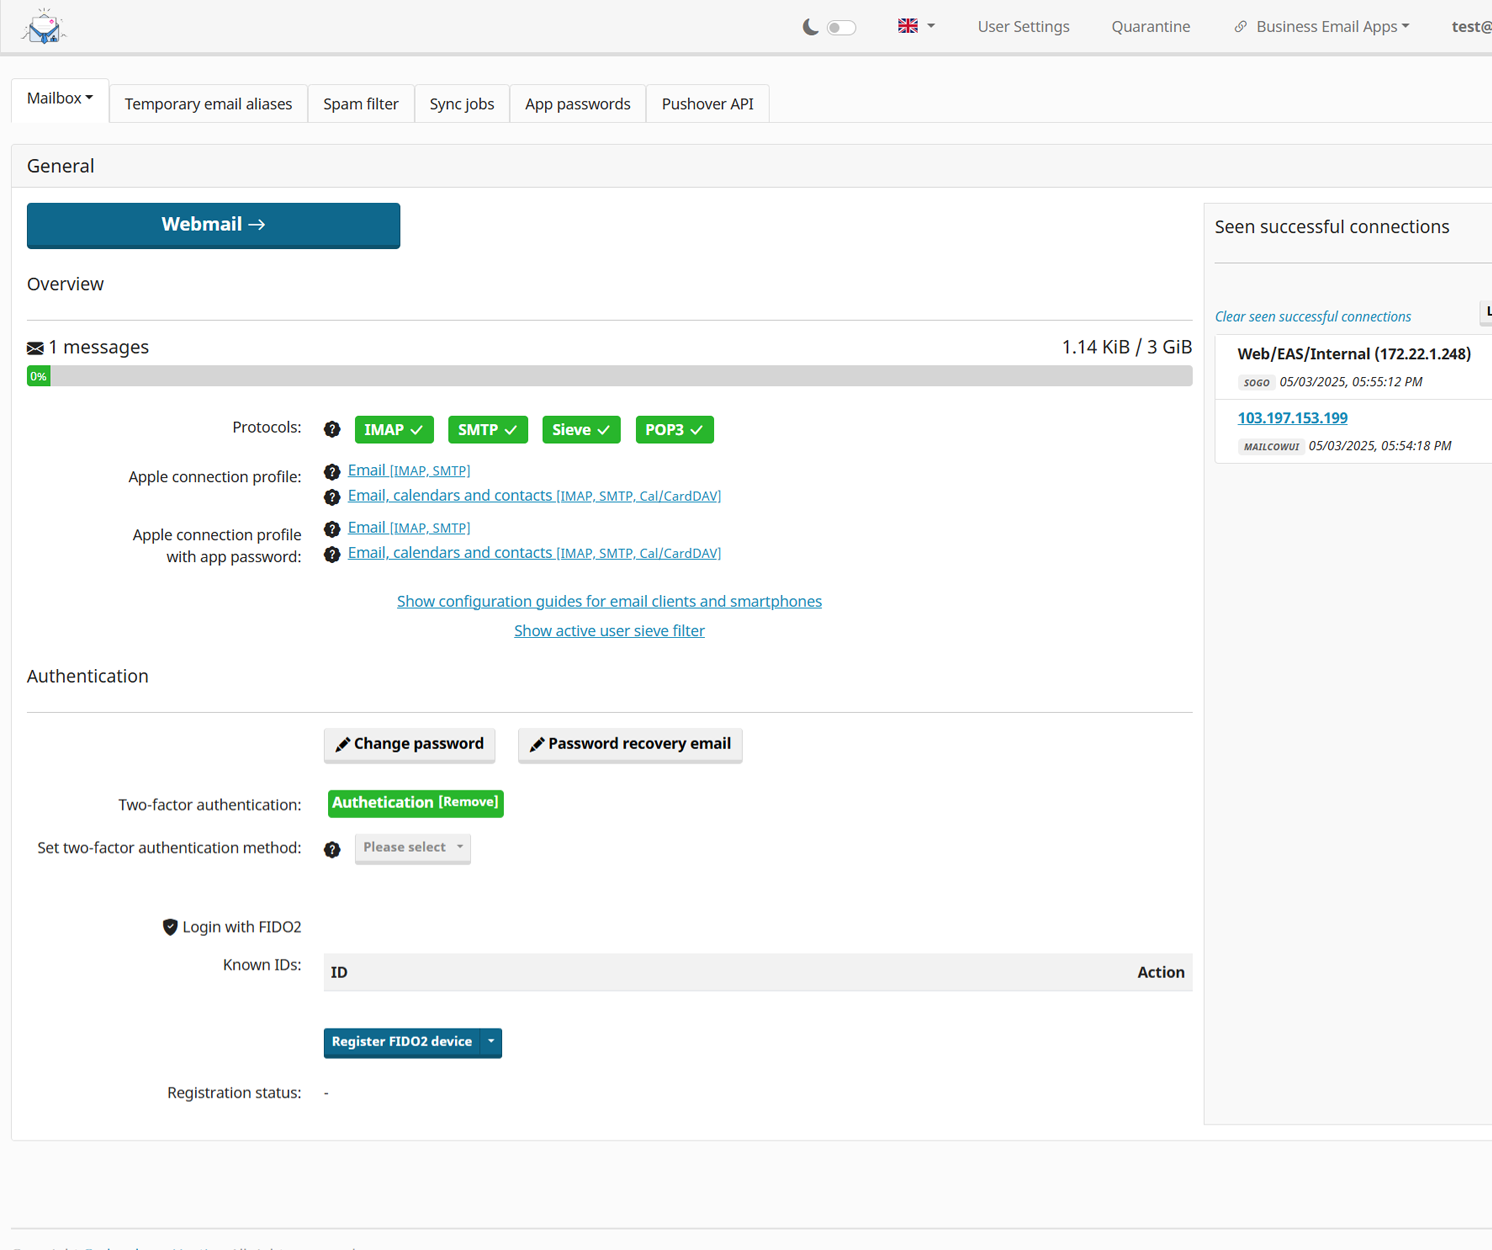This screenshot has width=1492, height=1250.
Task: Open Quarantine in top navigation
Action: 1151,27
